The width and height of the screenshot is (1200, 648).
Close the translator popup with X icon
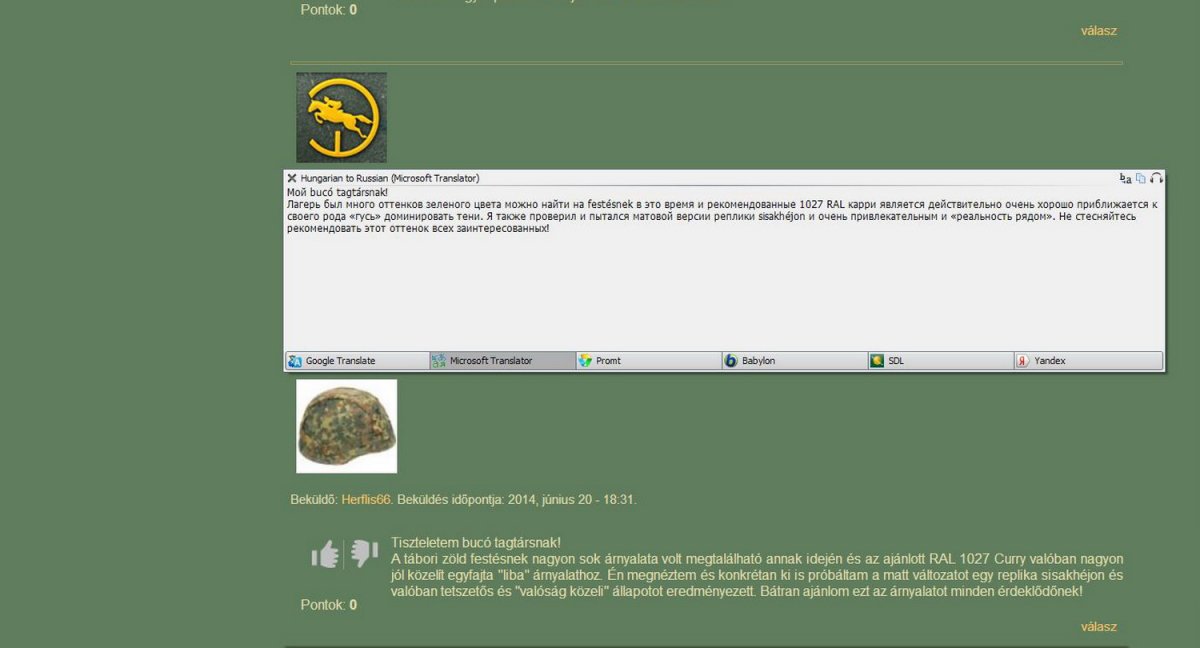point(292,178)
